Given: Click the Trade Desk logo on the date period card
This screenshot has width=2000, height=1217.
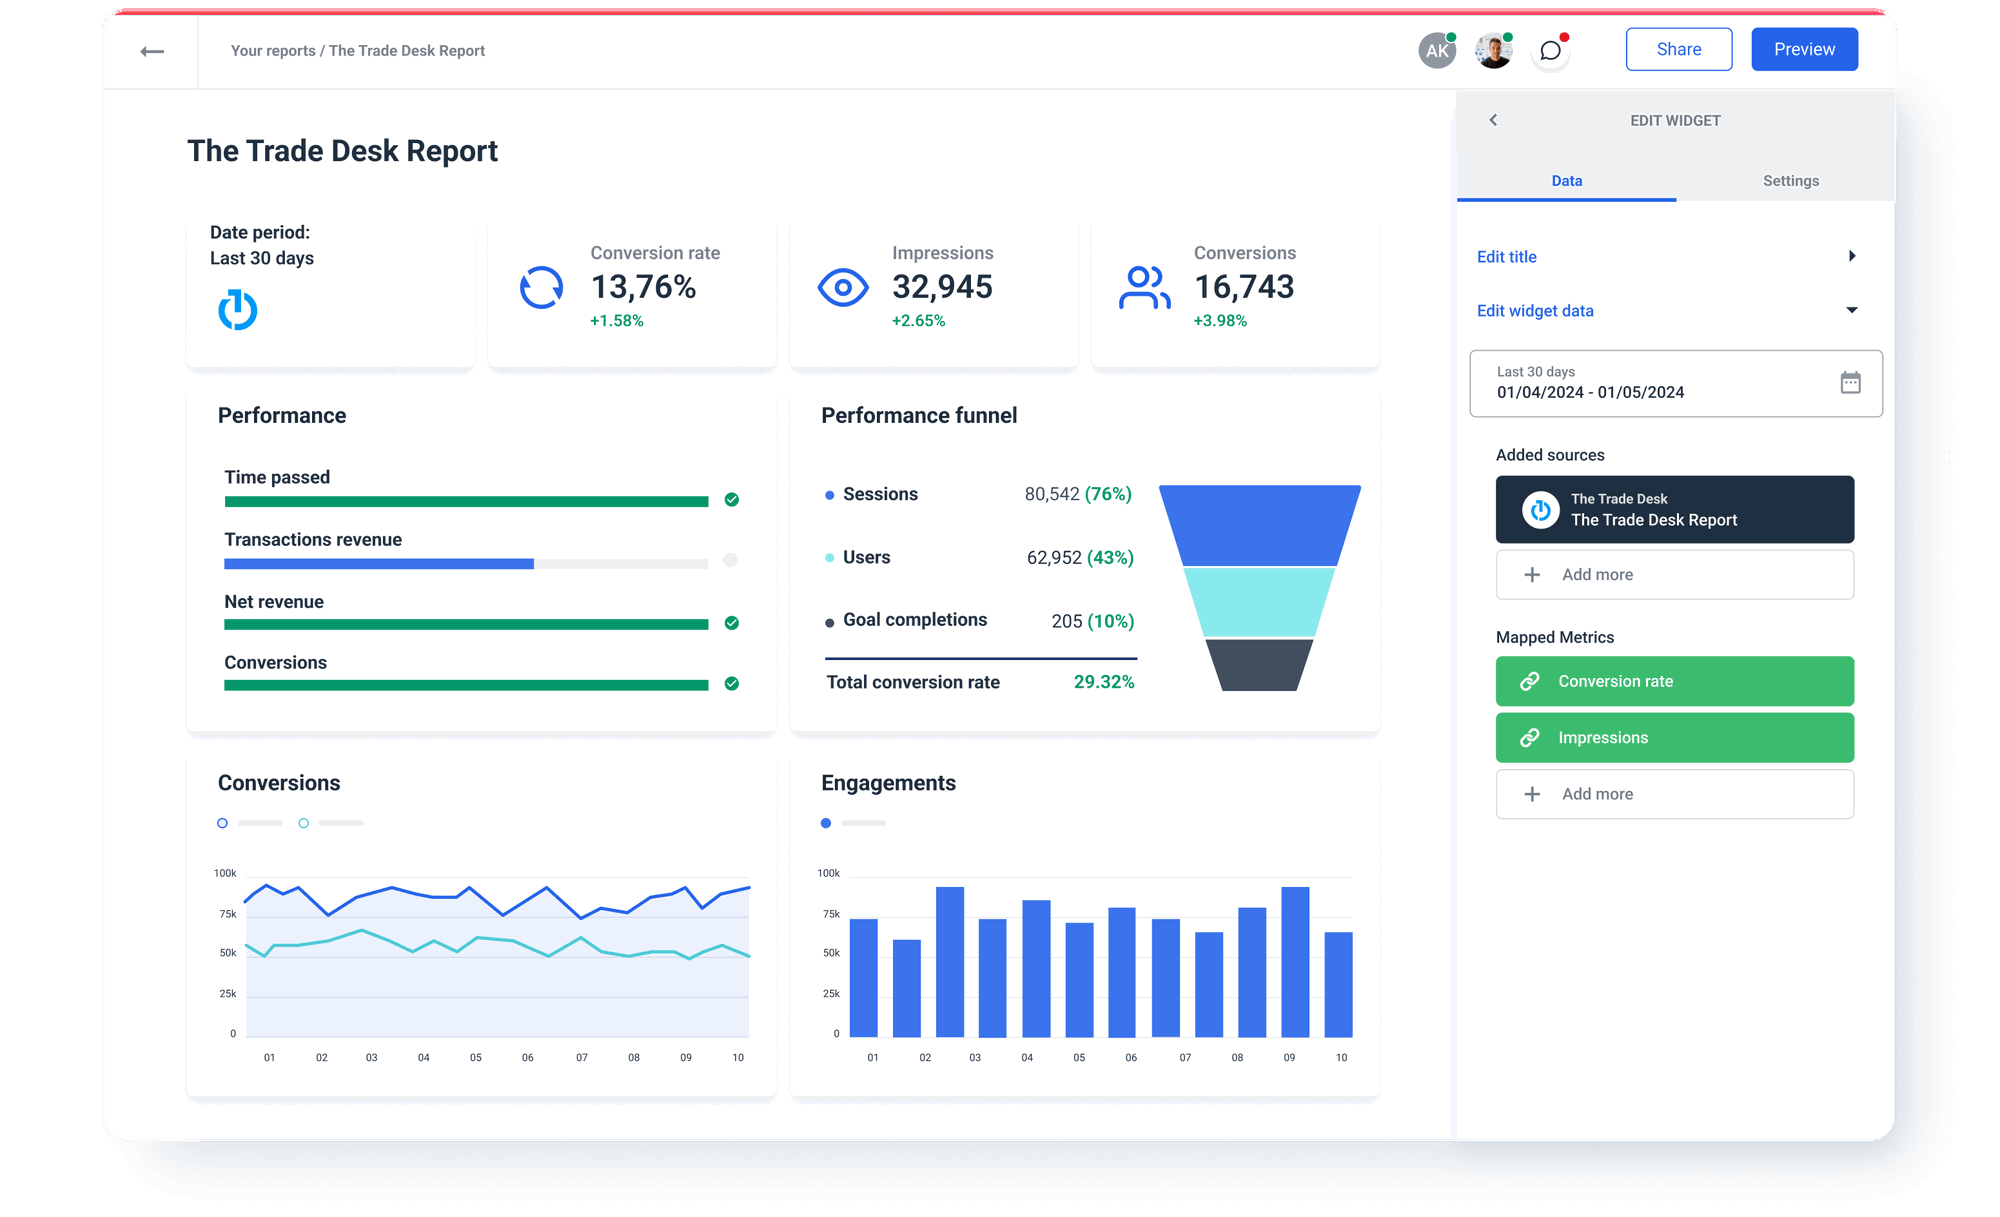Looking at the screenshot, I should (236, 309).
